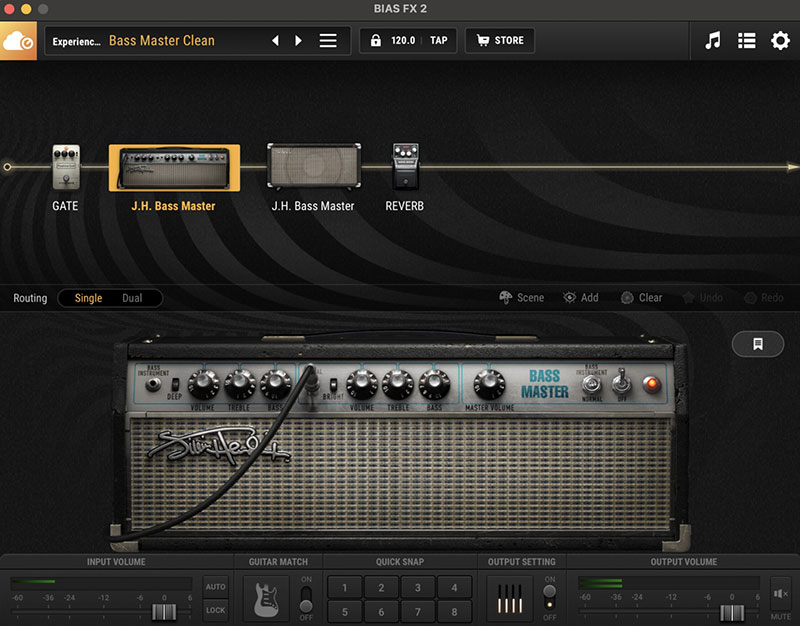Open settings with the gear icon
The height and width of the screenshot is (626, 800).
[x=780, y=40]
